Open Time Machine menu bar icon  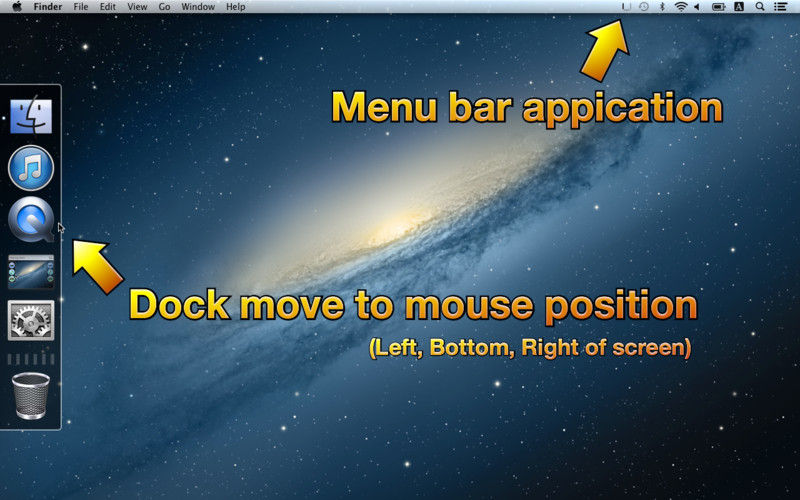pos(644,7)
